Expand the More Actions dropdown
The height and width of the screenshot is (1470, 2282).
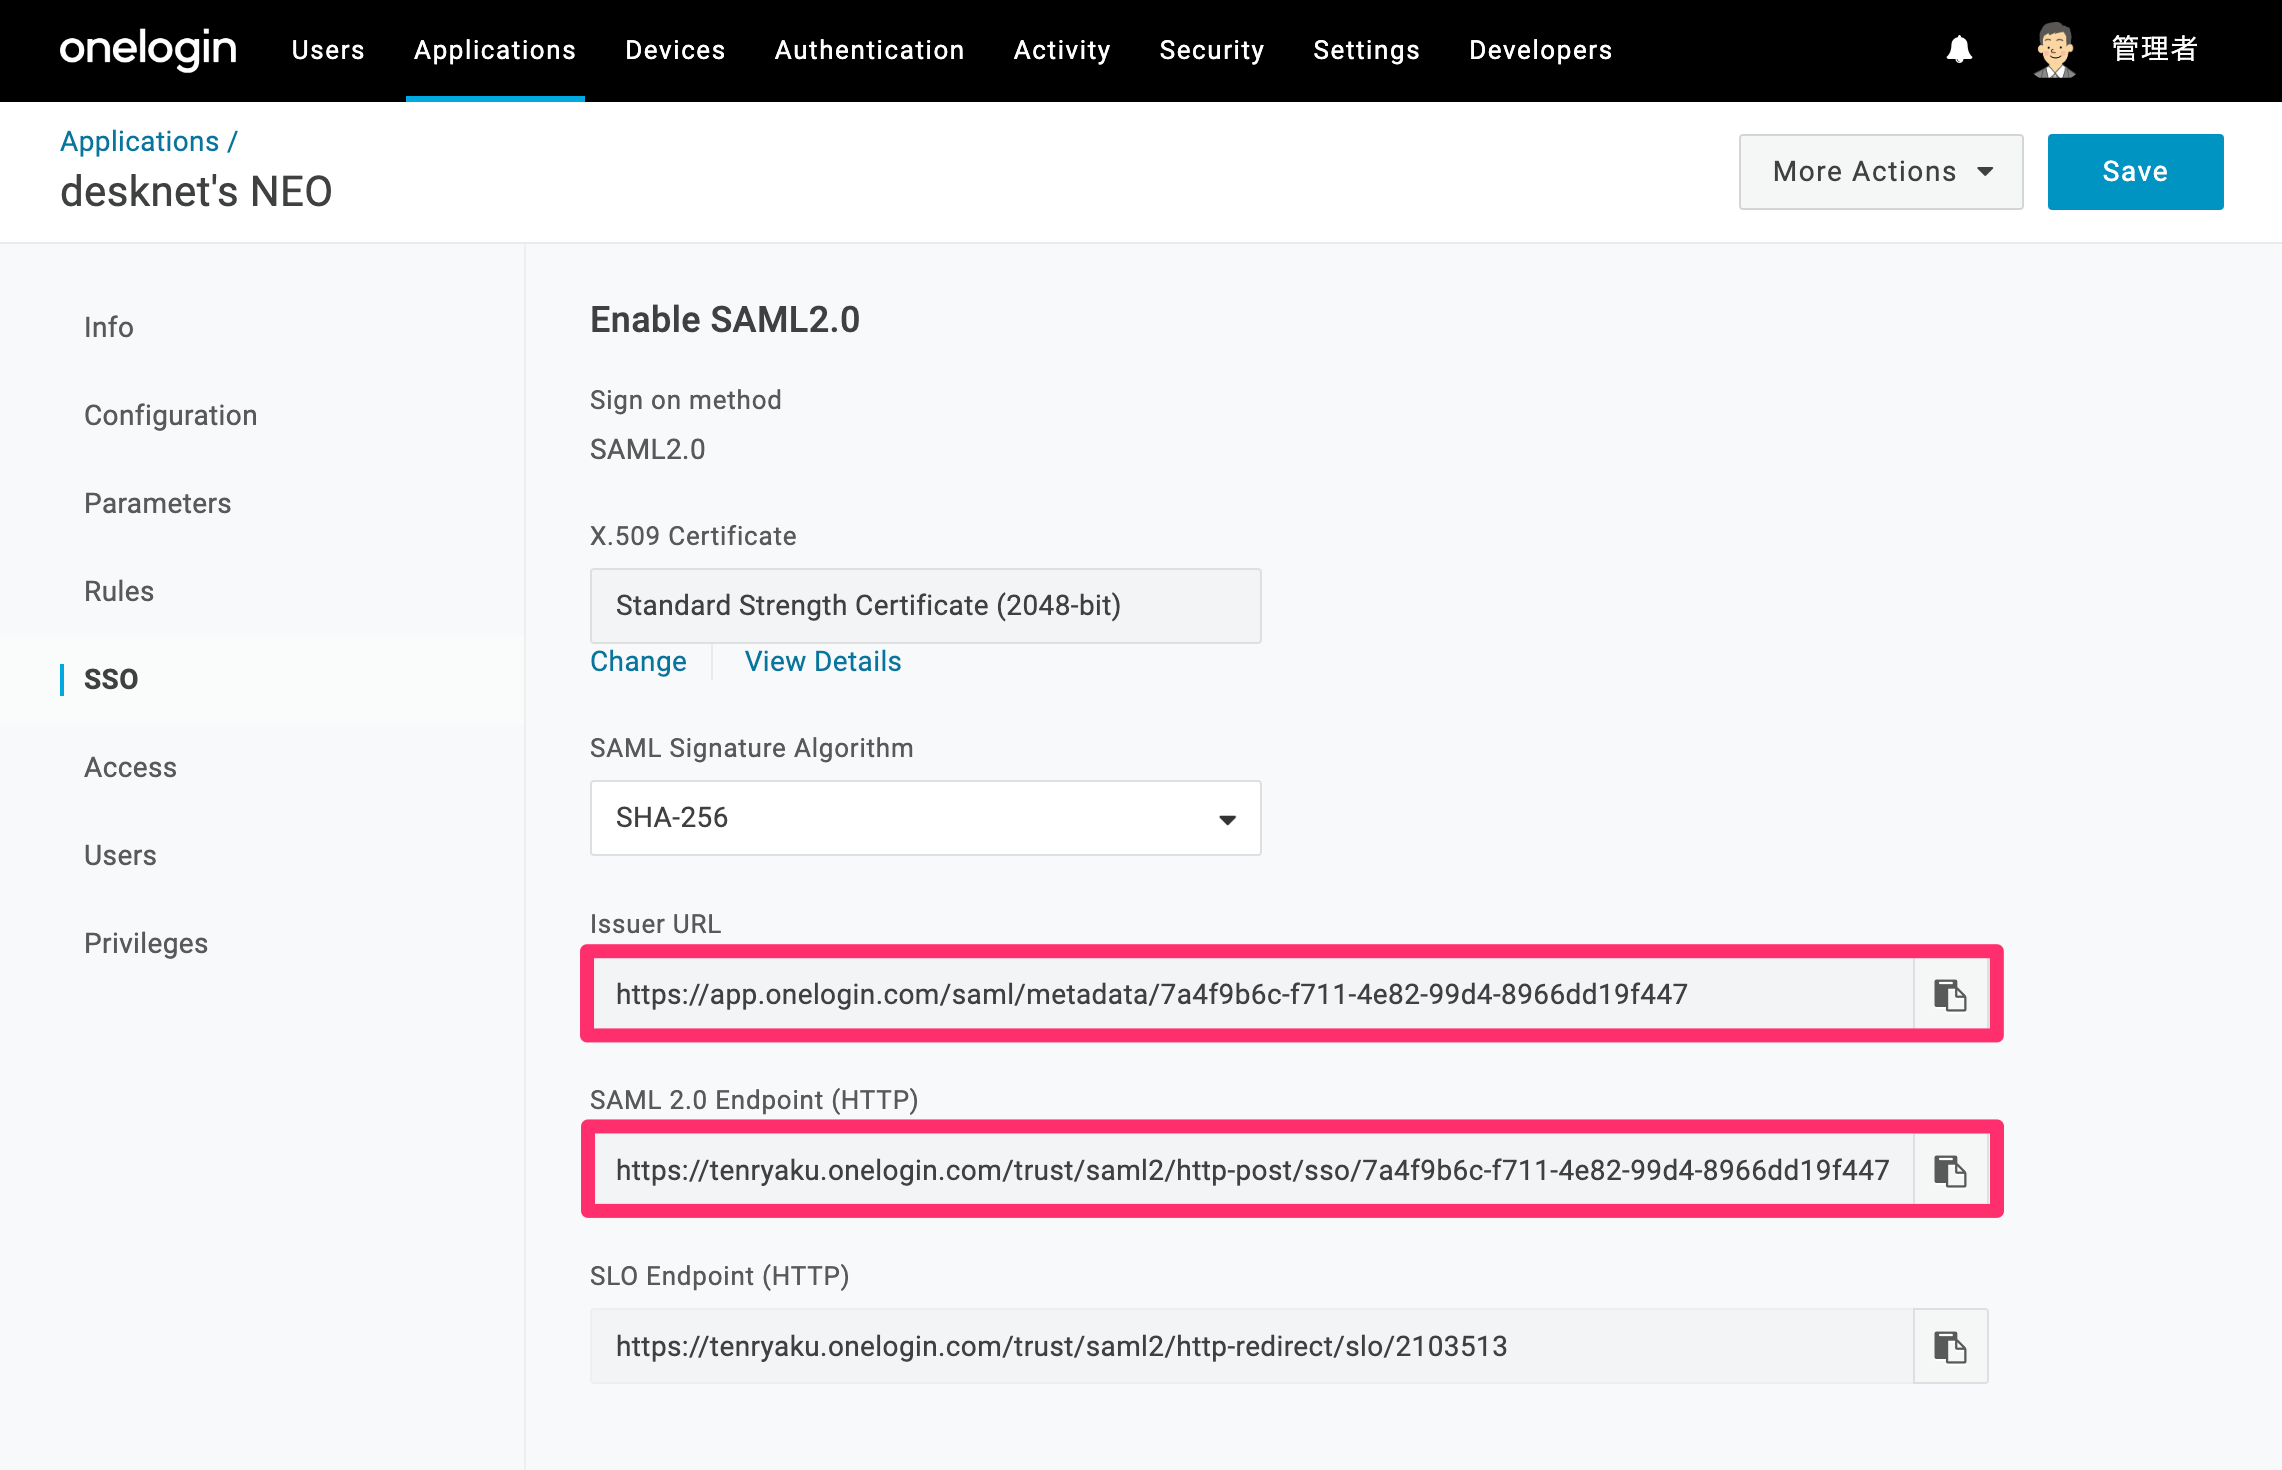(1881, 172)
